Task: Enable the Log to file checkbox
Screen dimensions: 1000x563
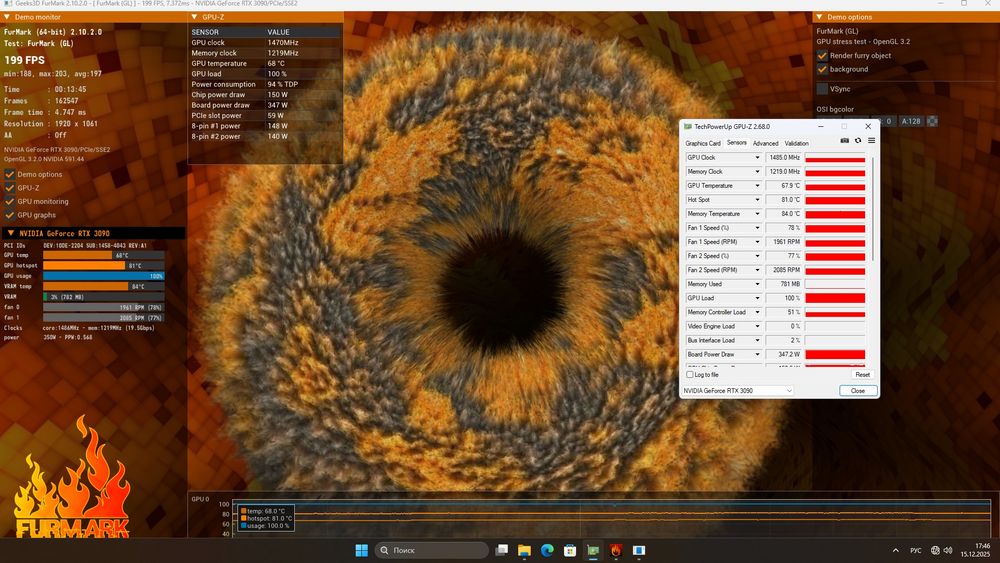Action: coord(689,374)
